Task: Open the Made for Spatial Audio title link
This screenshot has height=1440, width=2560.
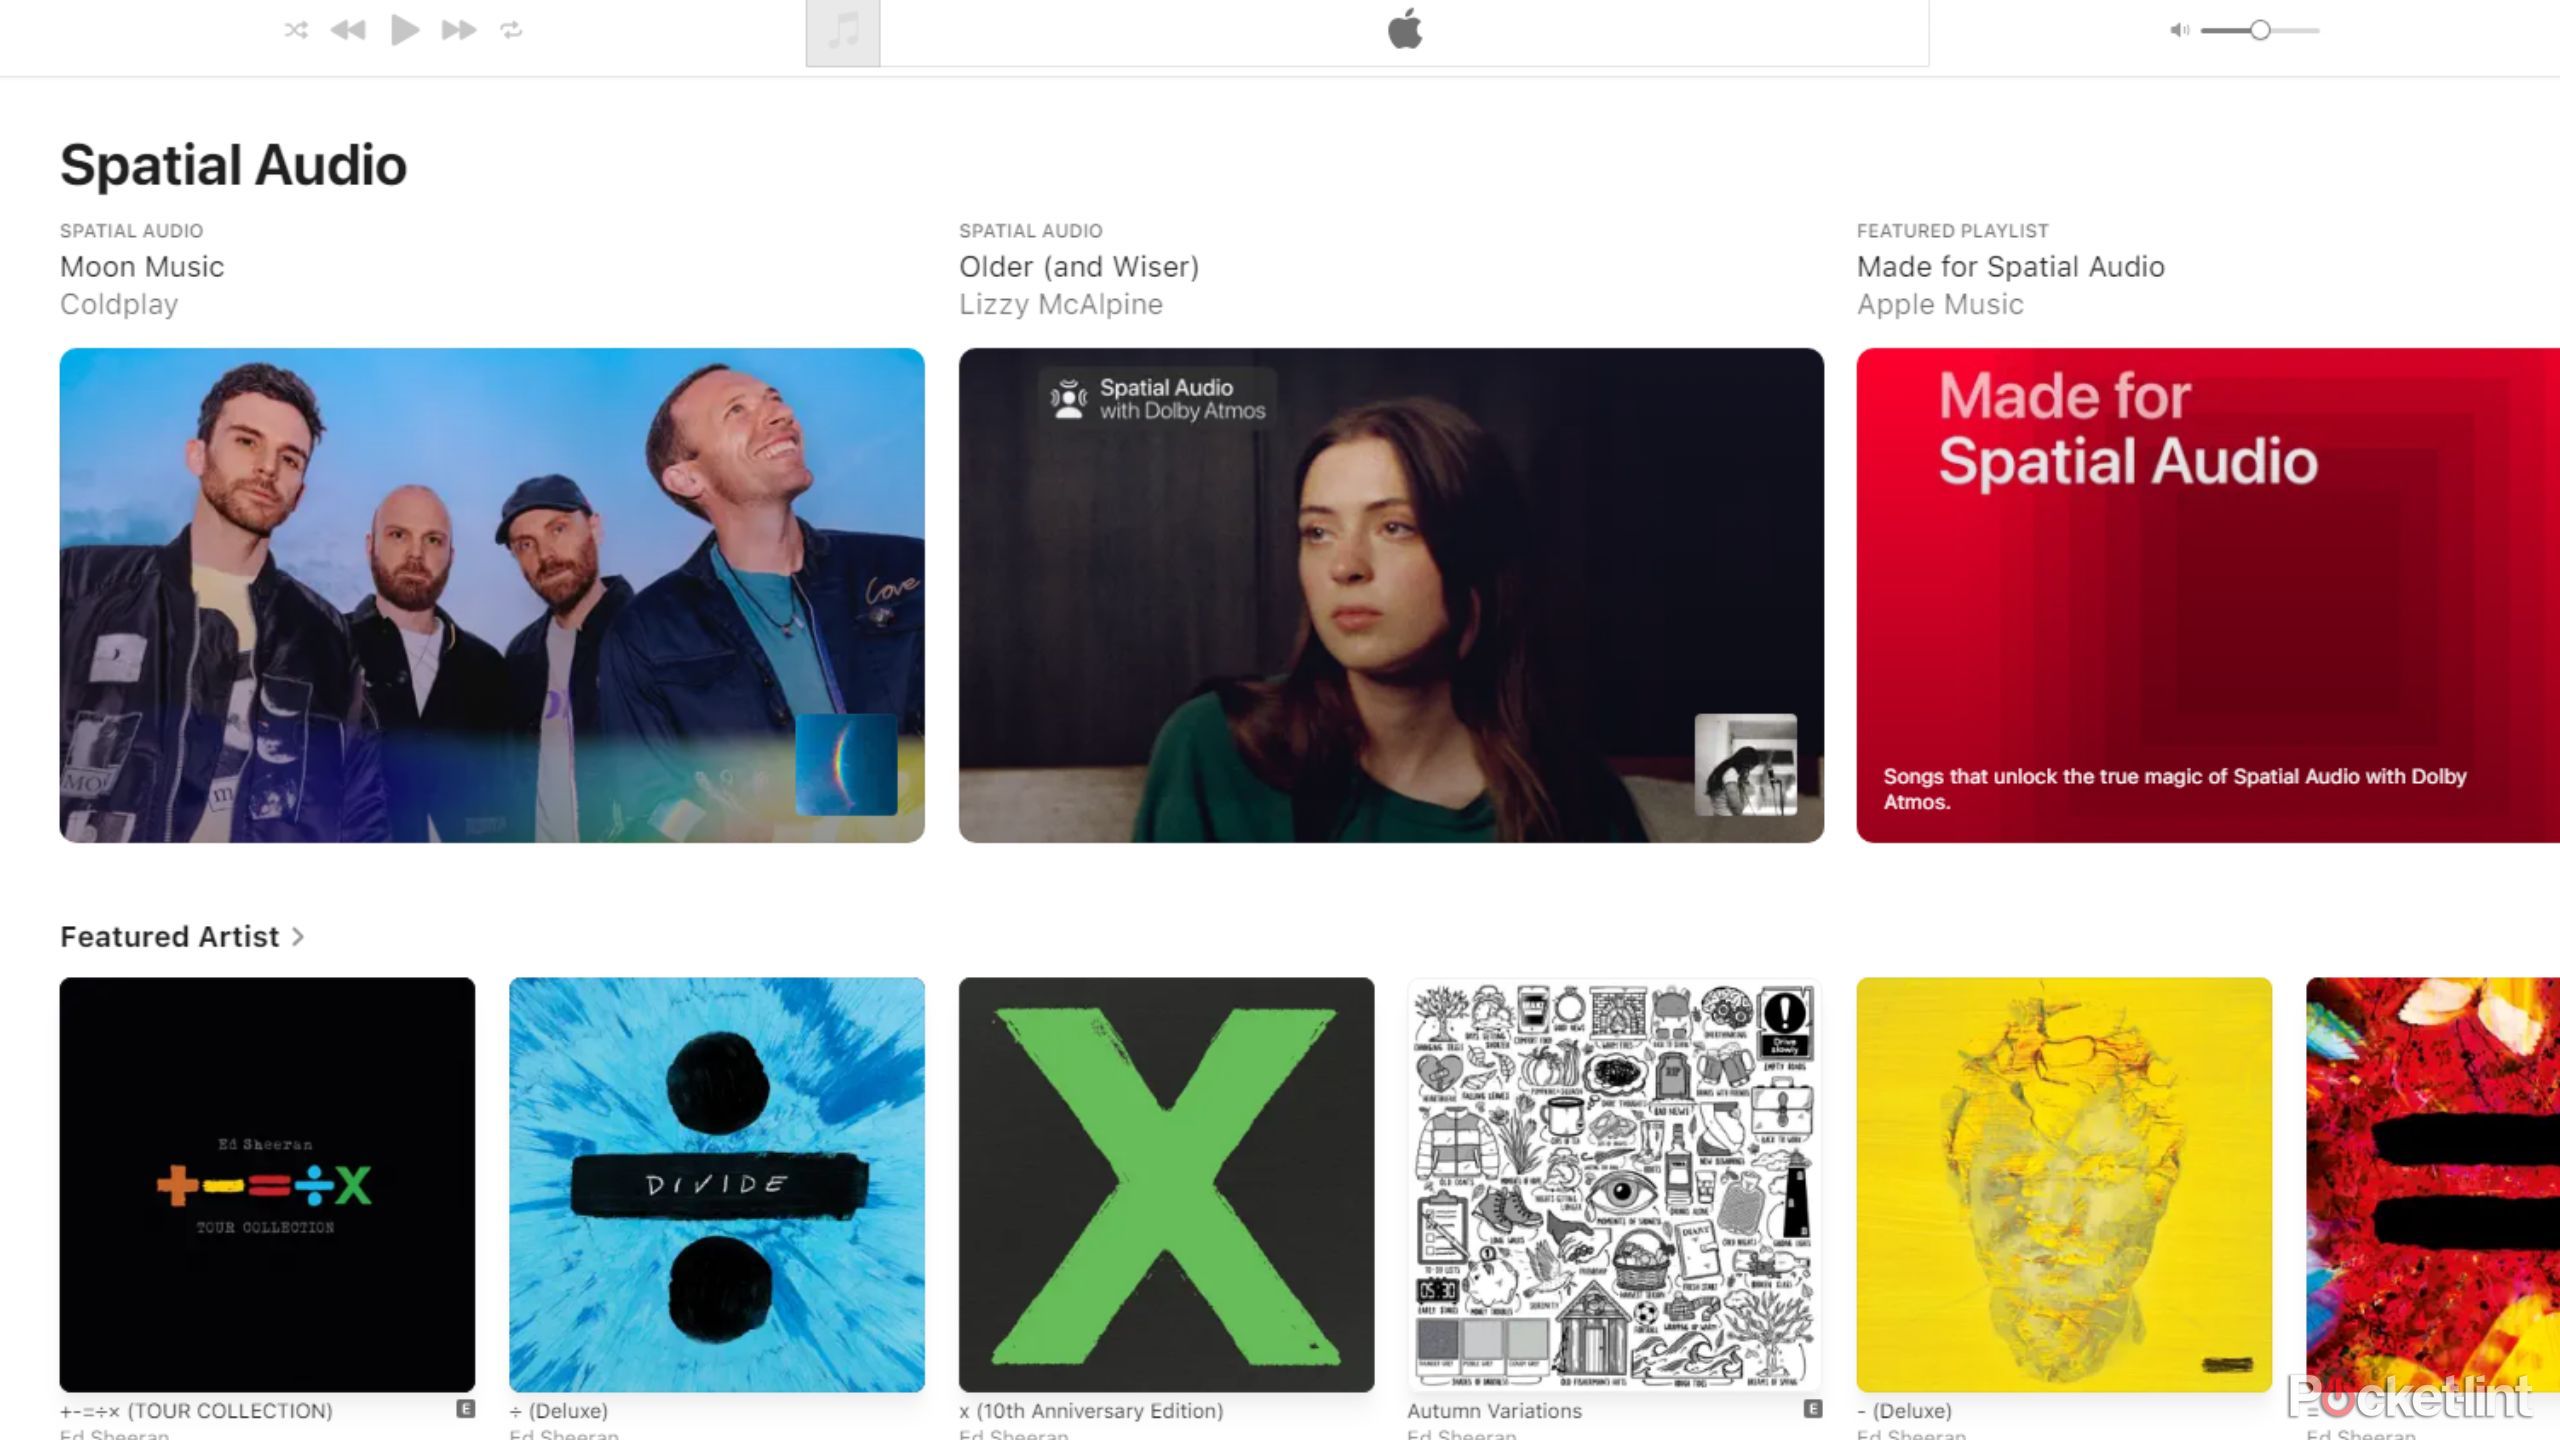Action: point(2011,267)
